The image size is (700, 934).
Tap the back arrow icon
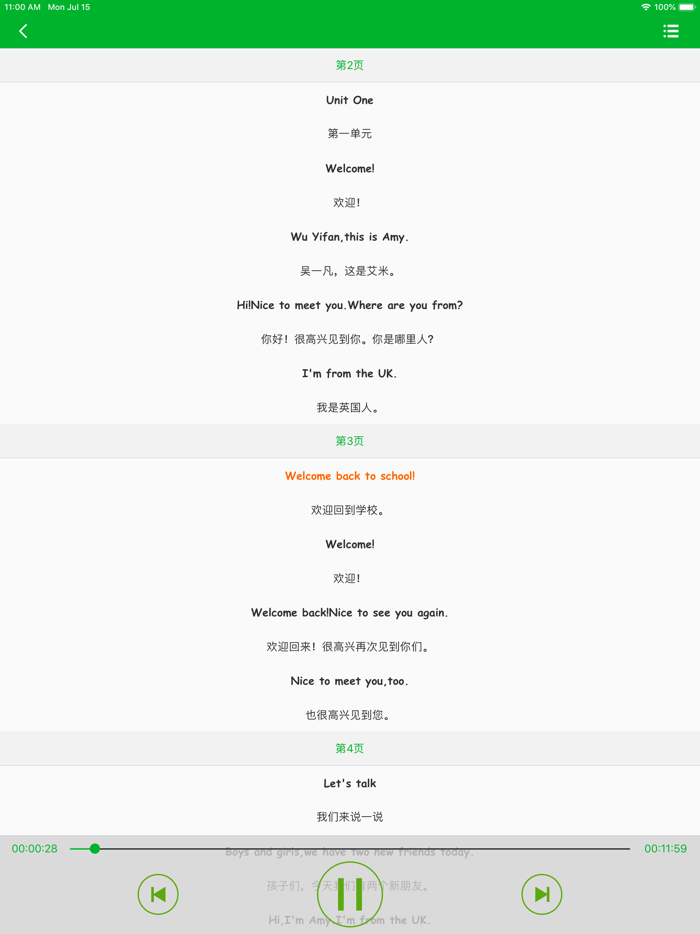point(23,32)
